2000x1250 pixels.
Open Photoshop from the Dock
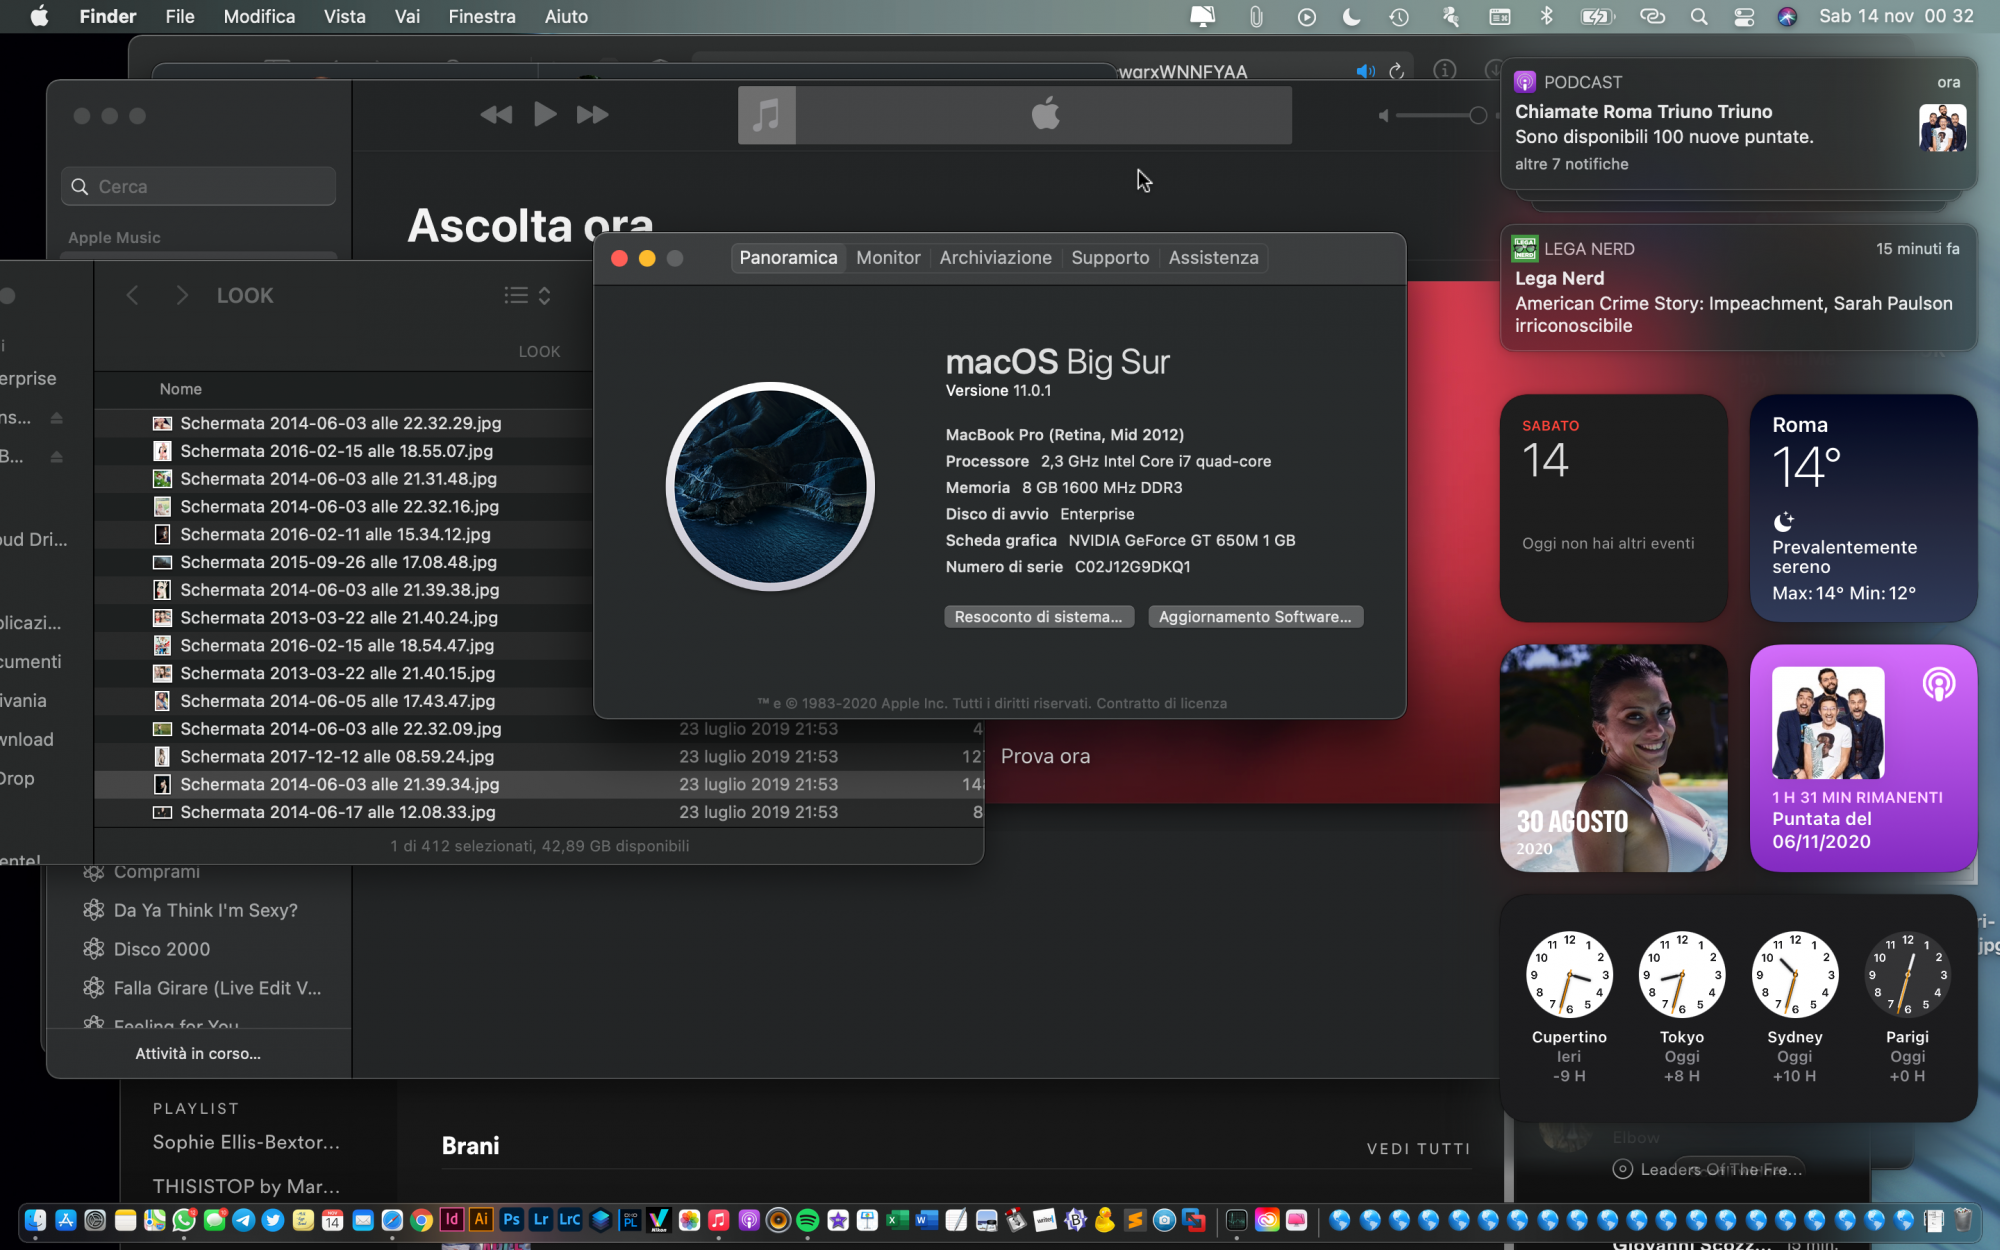(511, 1219)
